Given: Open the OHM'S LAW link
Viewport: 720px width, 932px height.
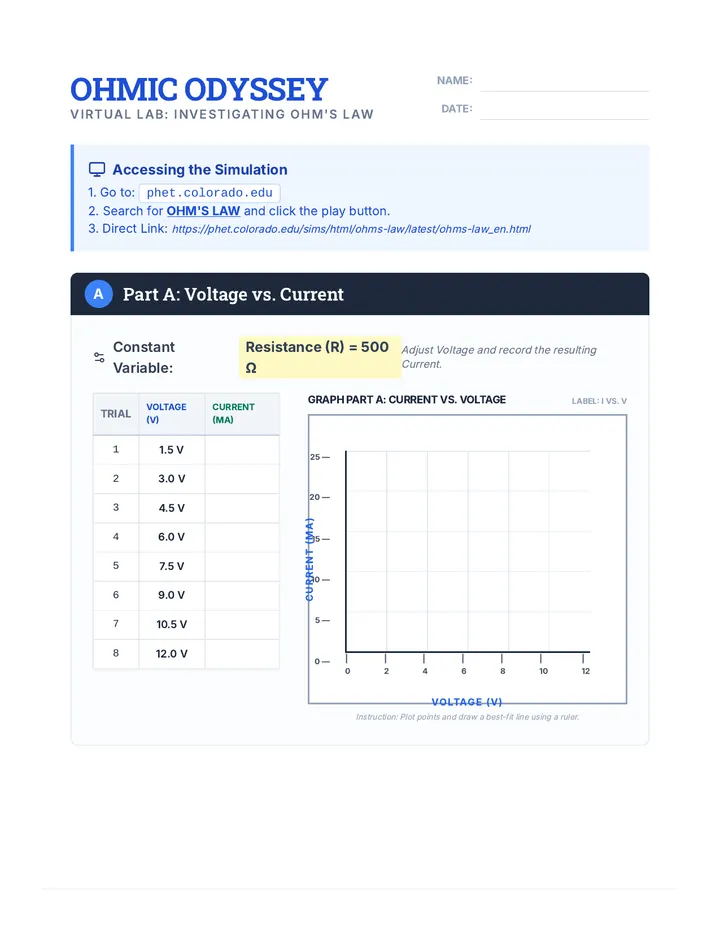Looking at the screenshot, I should [x=203, y=211].
